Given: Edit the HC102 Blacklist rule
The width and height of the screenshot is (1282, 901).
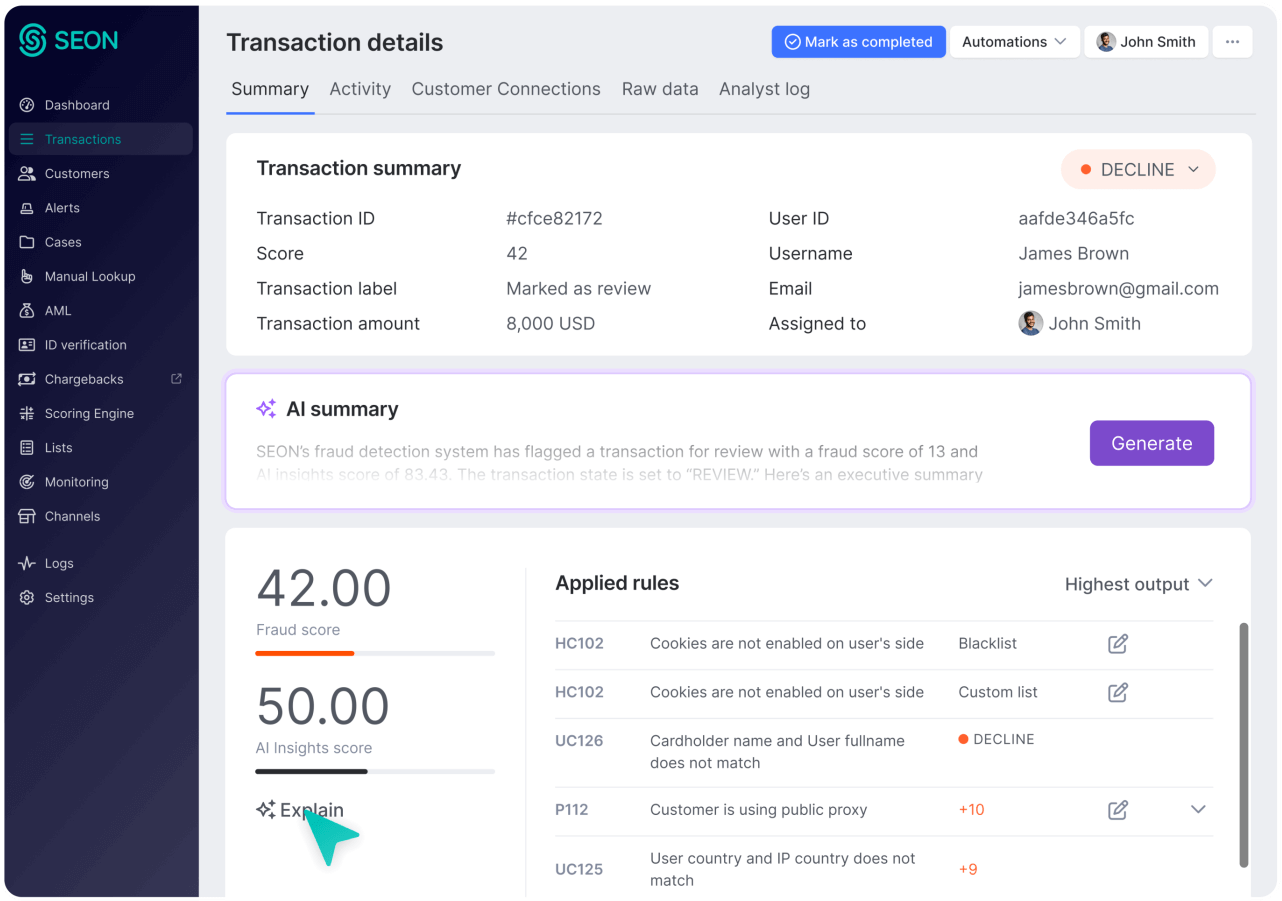Looking at the screenshot, I should 1118,644.
